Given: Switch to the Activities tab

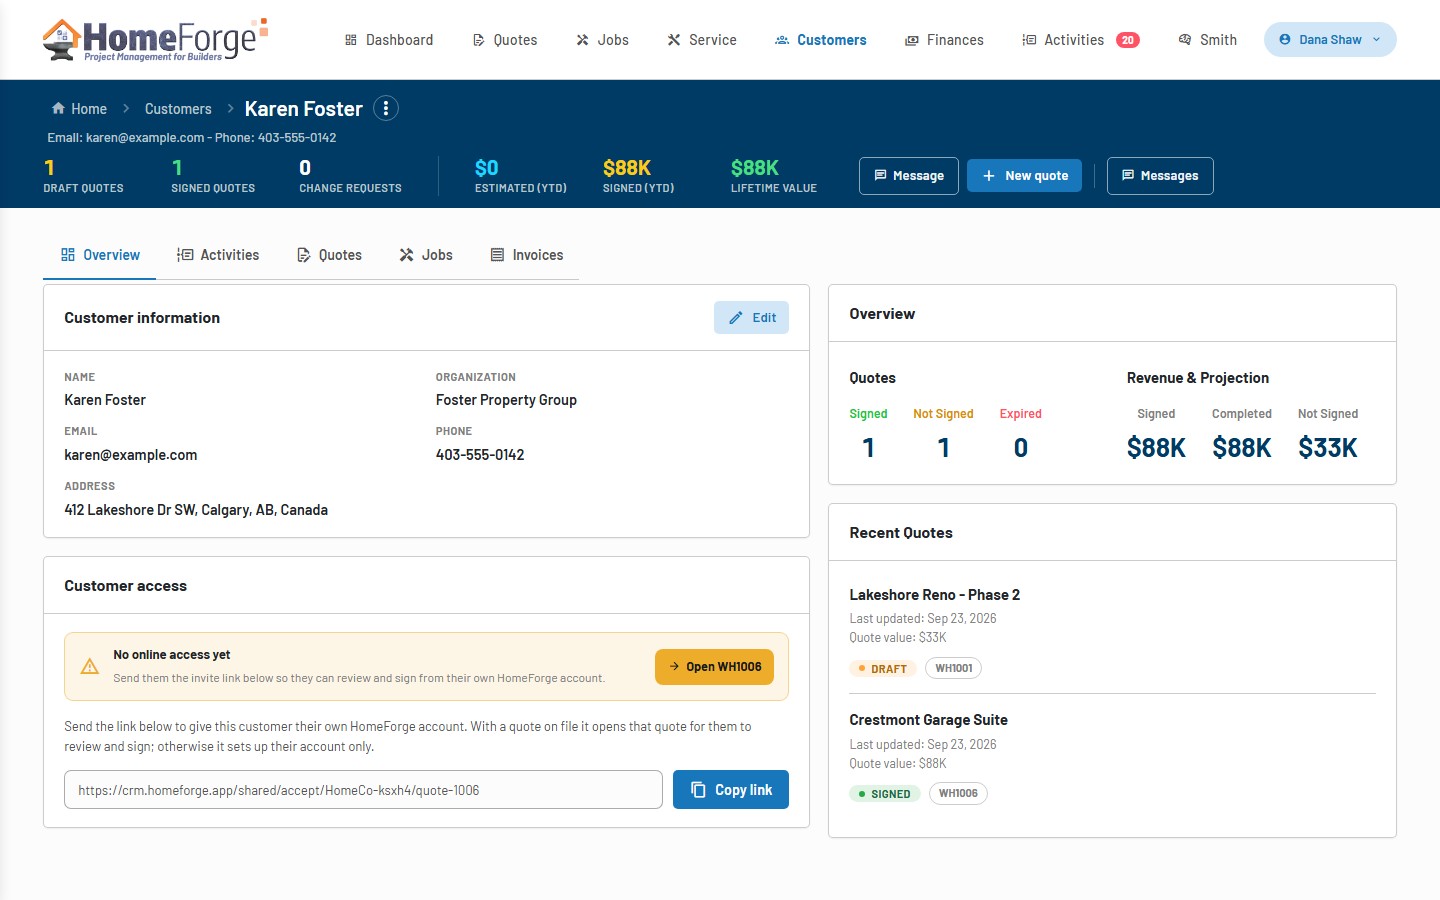Looking at the screenshot, I should point(218,255).
